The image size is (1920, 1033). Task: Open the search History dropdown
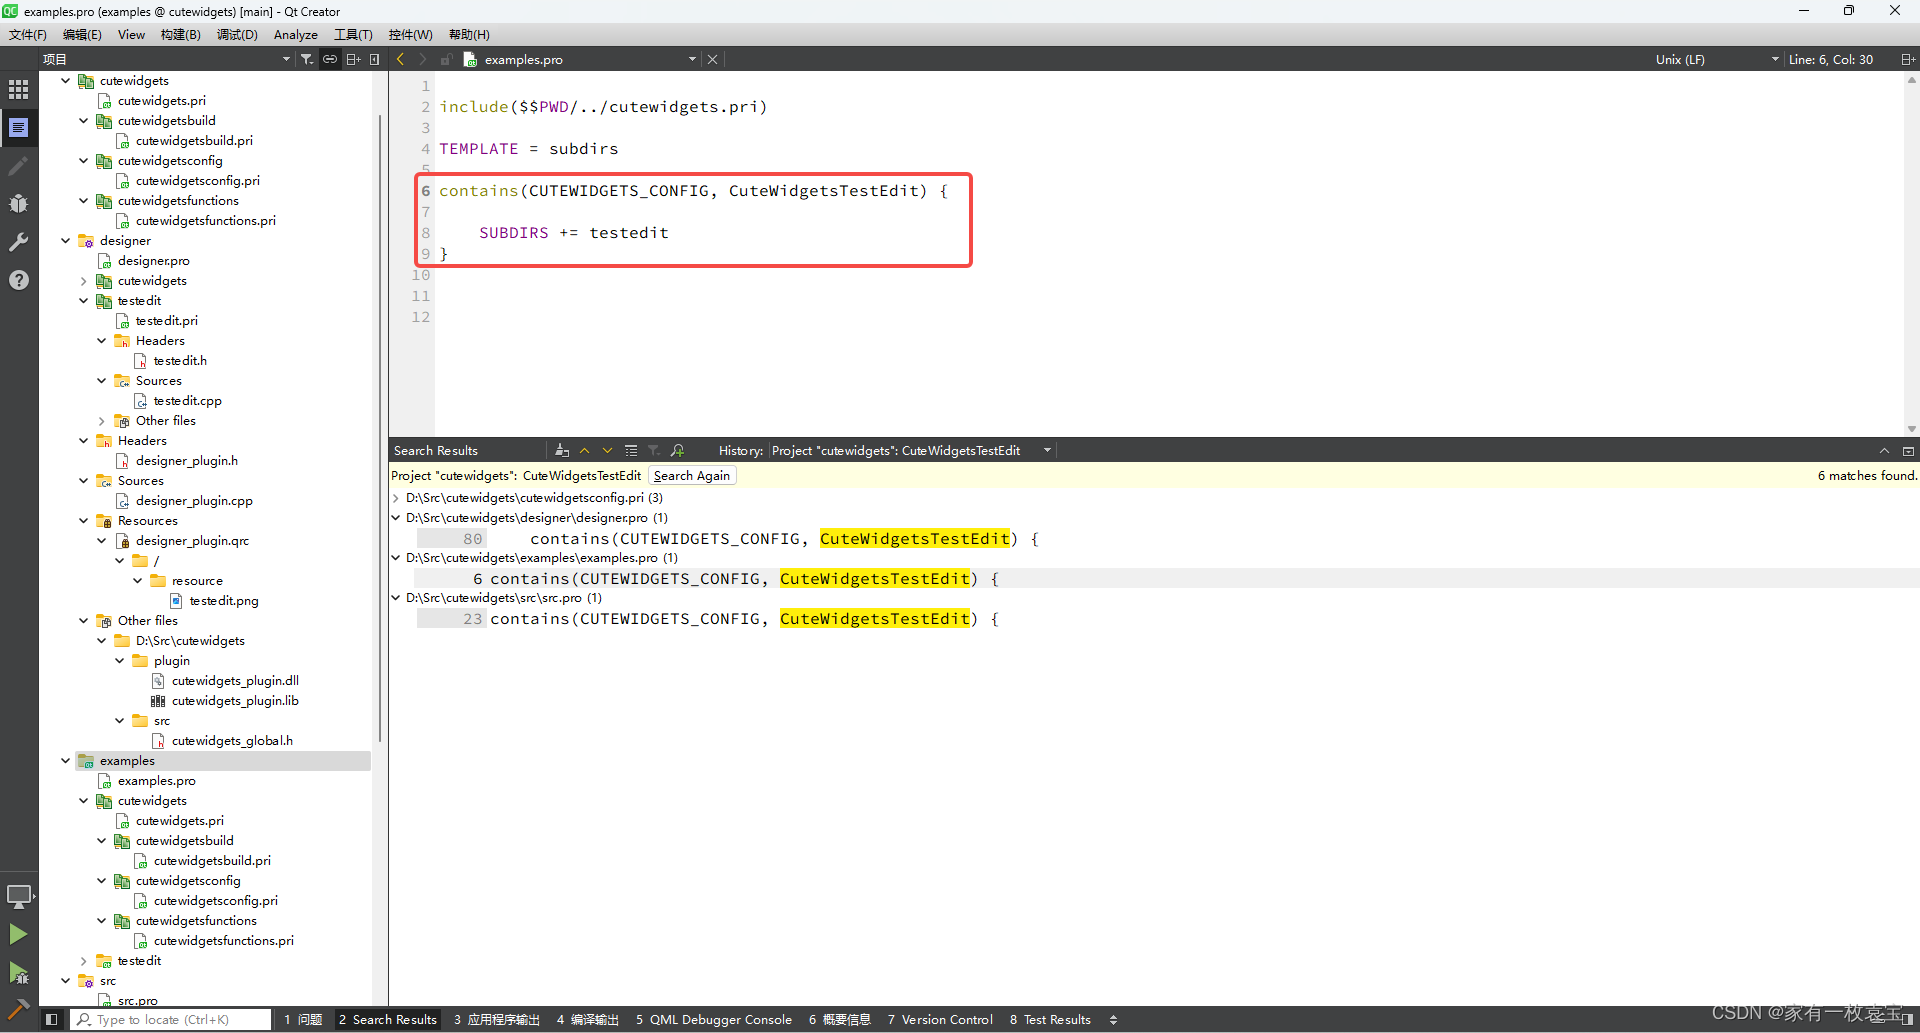911,450
